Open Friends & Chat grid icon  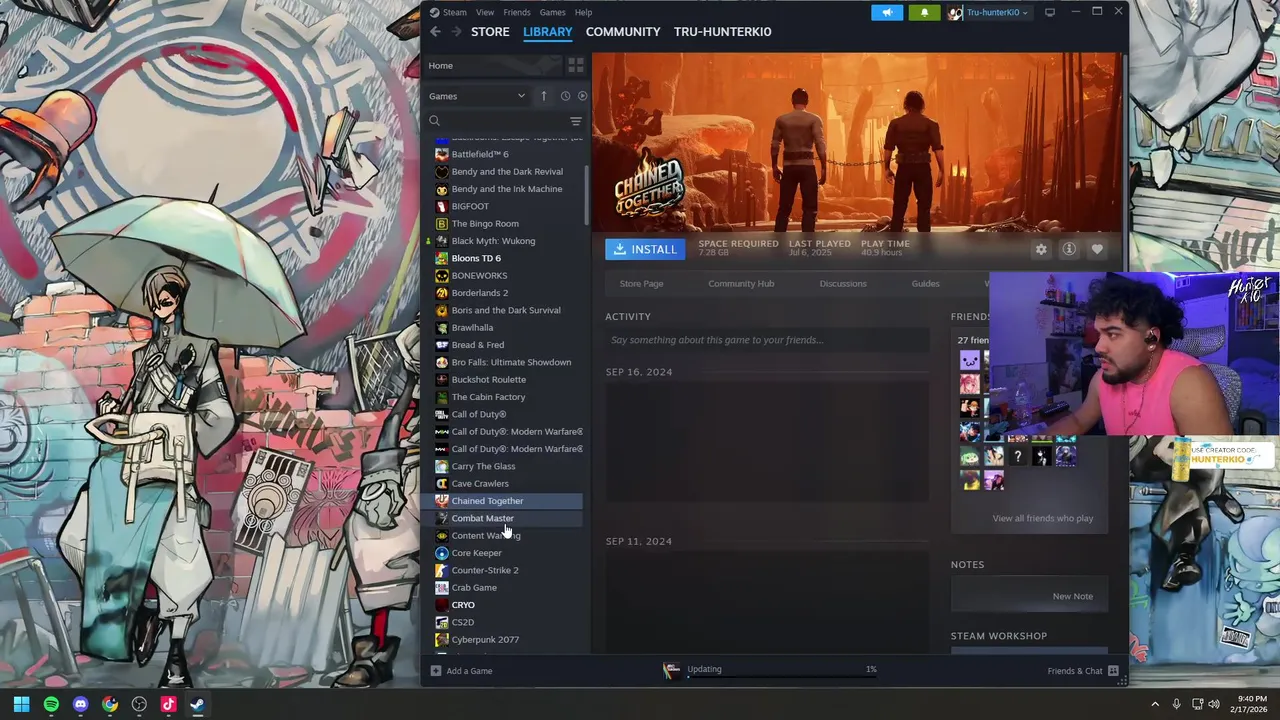click(x=1113, y=671)
